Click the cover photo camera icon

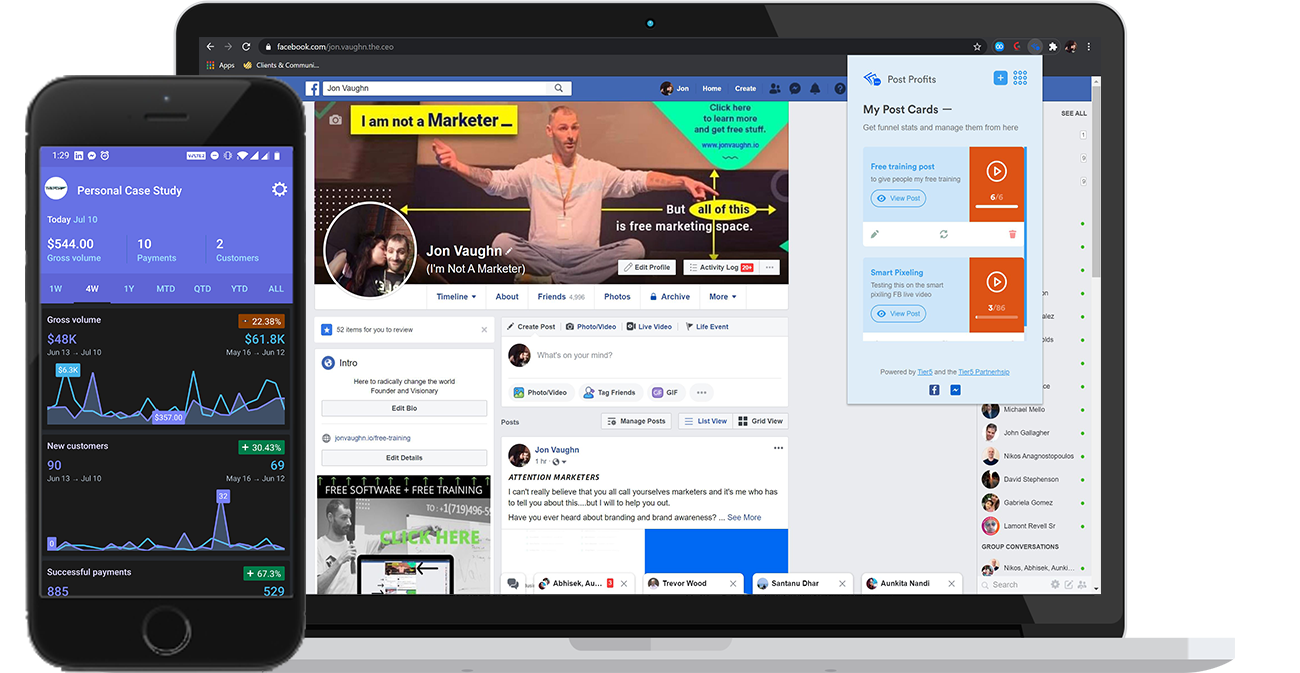coord(335,120)
